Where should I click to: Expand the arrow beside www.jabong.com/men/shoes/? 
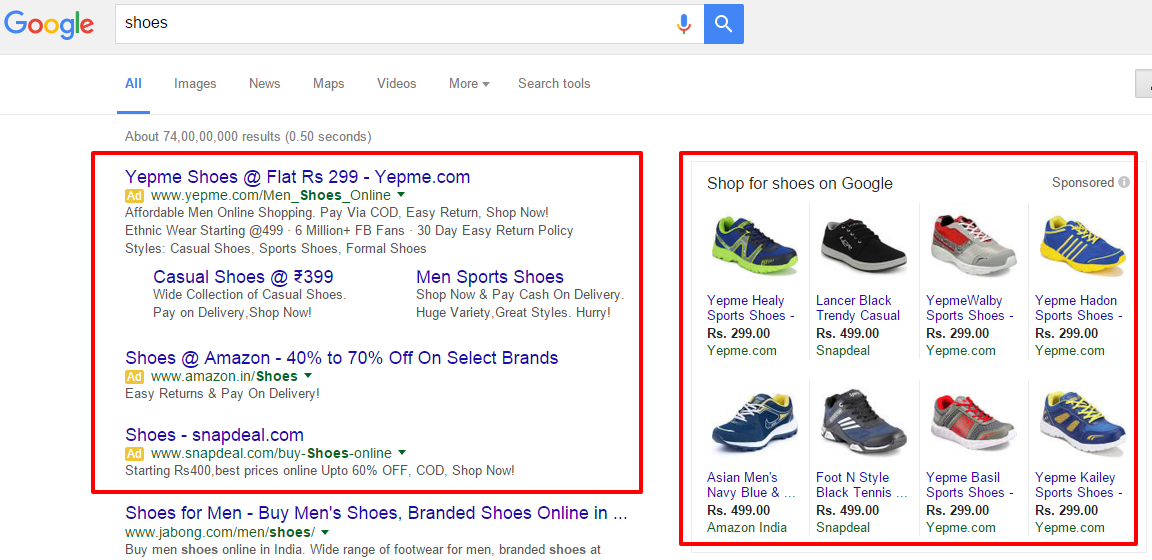point(325,532)
